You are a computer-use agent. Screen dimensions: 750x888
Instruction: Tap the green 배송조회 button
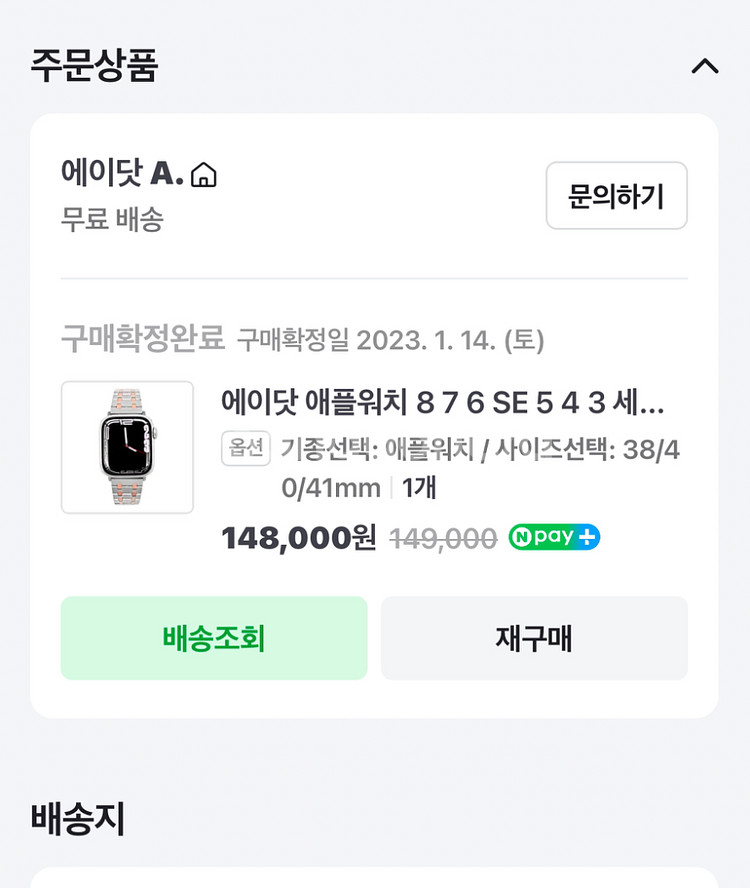214,638
